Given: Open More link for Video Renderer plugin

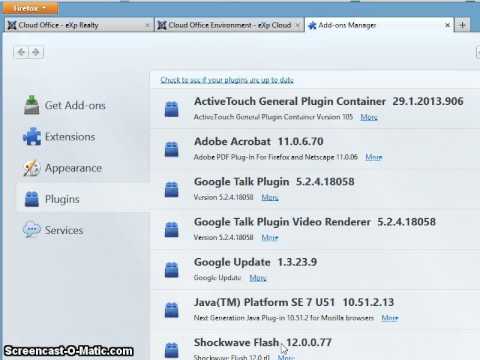Looking at the screenshot, I should [270, 237].
